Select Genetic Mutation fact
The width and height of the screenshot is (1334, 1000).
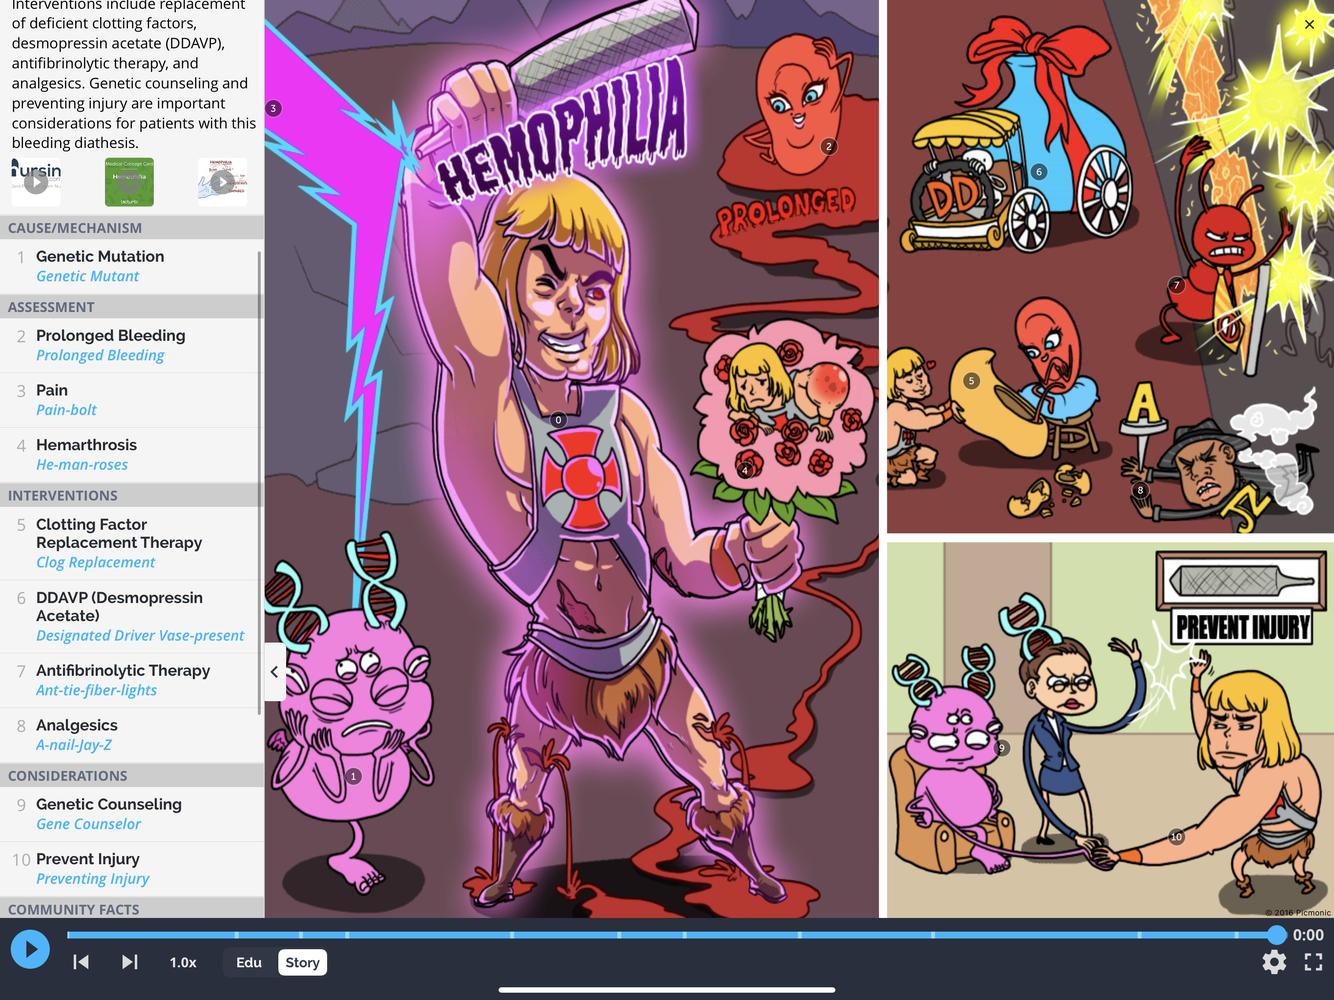click(x=132, y=266)
